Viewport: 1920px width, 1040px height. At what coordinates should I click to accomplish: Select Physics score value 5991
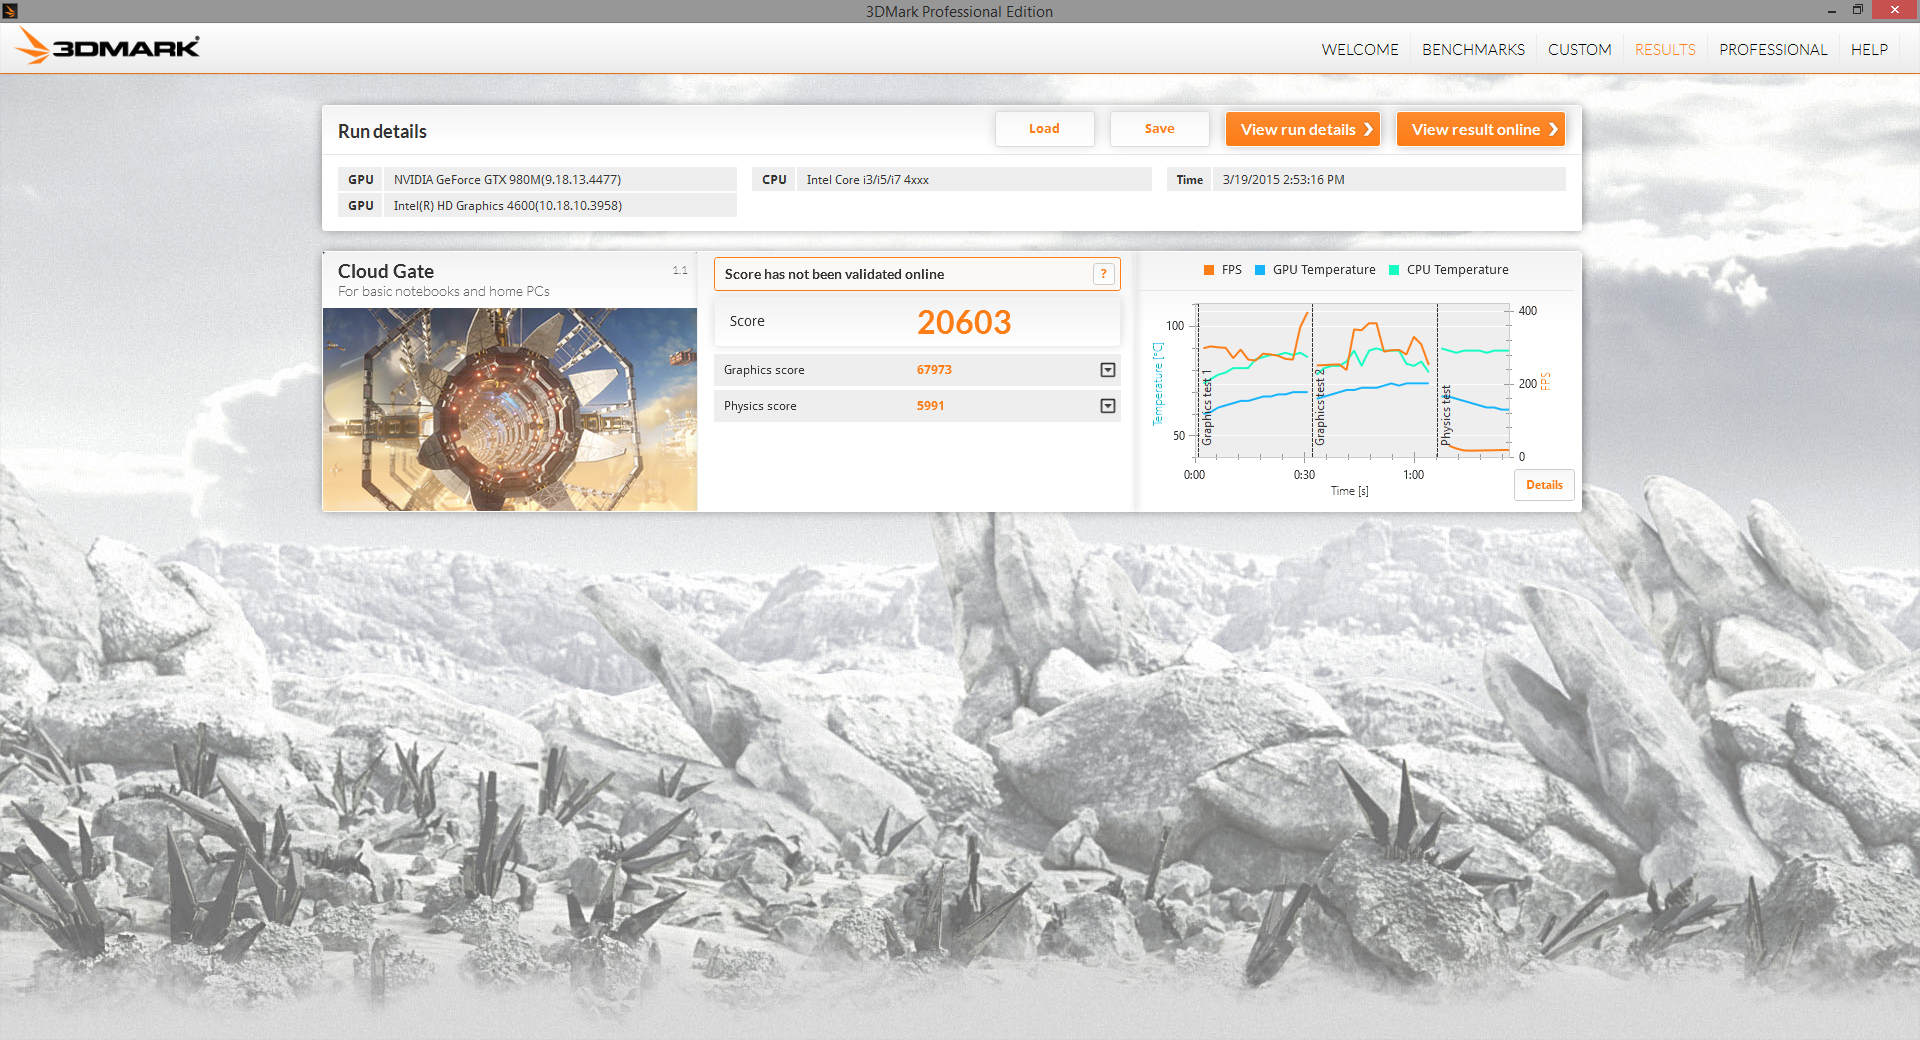930,406
